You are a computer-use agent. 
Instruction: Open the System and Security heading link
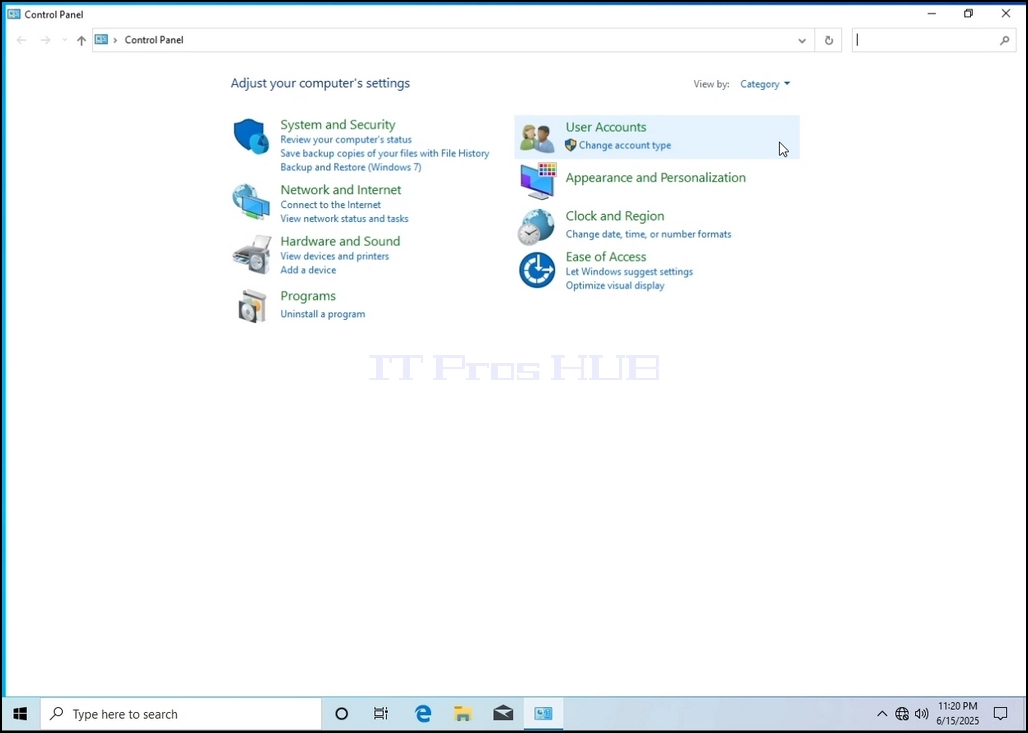pyautogui.click(x=338, y=125)
